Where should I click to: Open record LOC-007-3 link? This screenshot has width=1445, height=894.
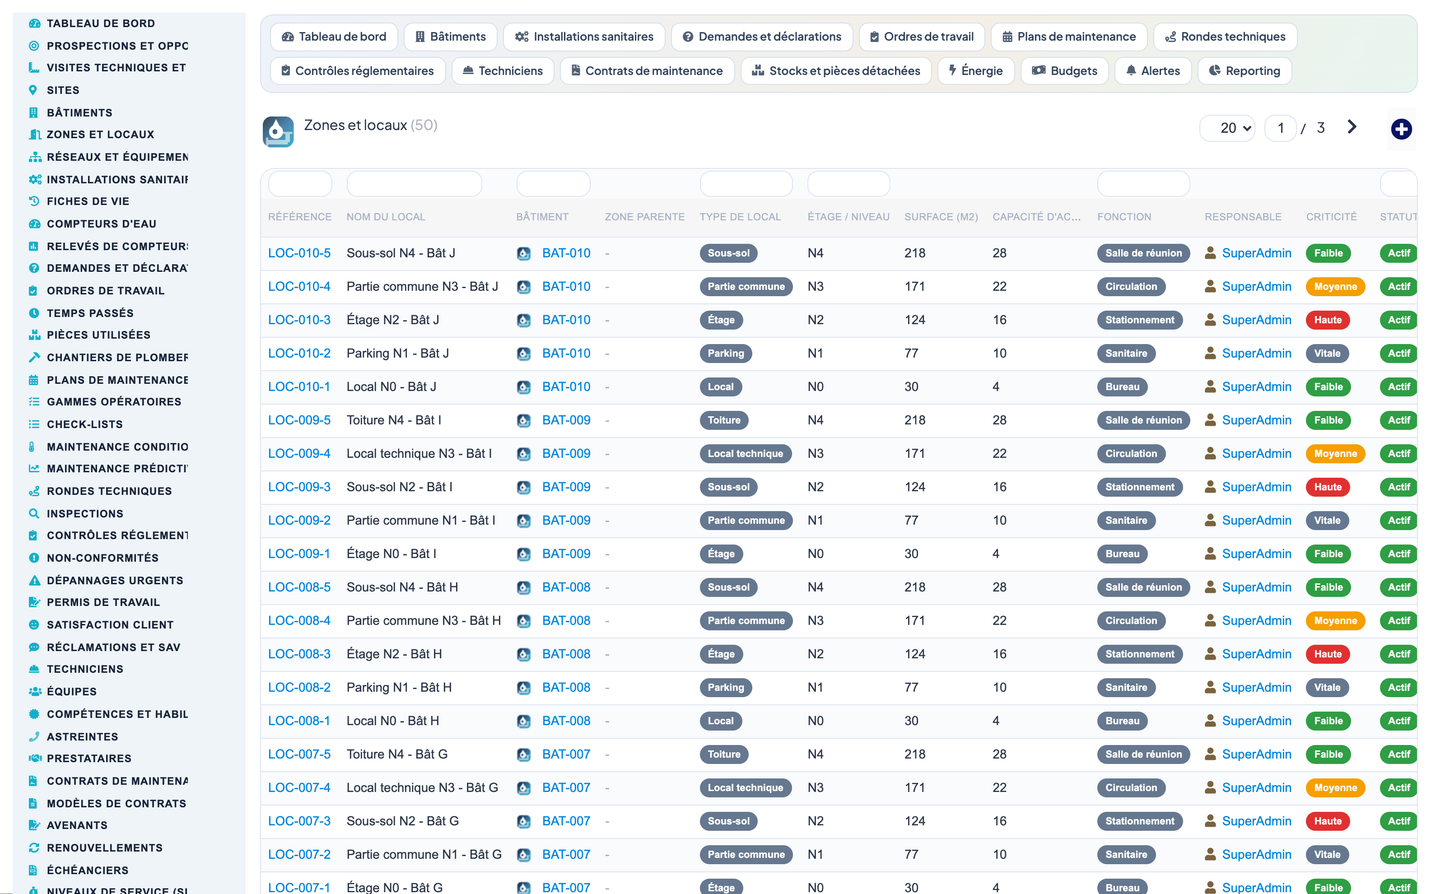coord(299,821)
